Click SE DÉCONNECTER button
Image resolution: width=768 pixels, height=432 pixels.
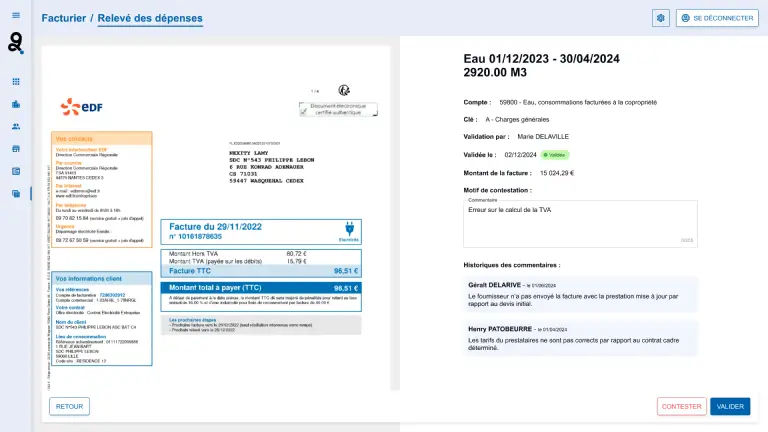717,18
